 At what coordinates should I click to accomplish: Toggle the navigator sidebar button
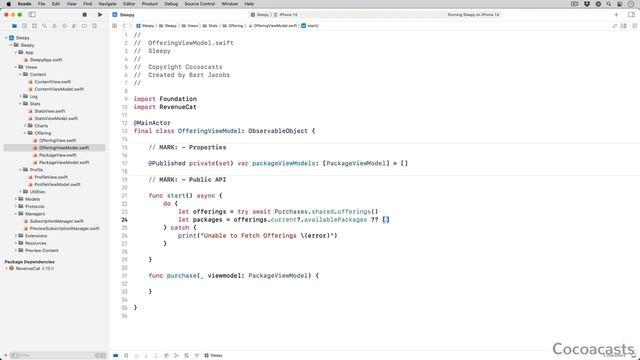click(x=32, y=15)
